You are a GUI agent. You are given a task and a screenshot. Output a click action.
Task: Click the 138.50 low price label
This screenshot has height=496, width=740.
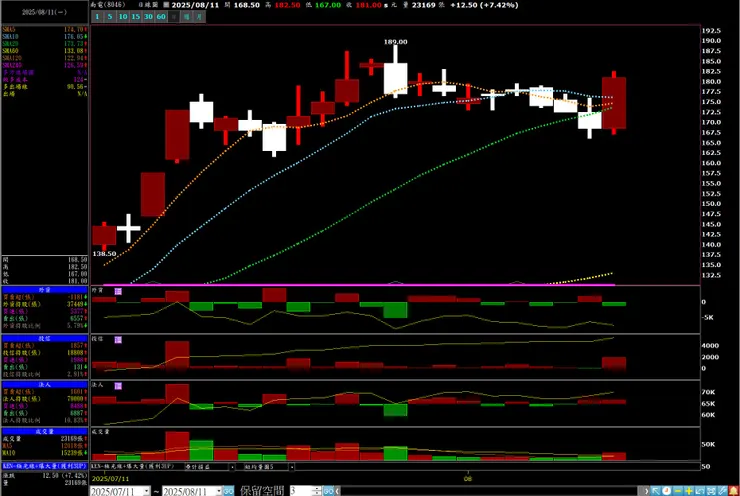(104, 253)
